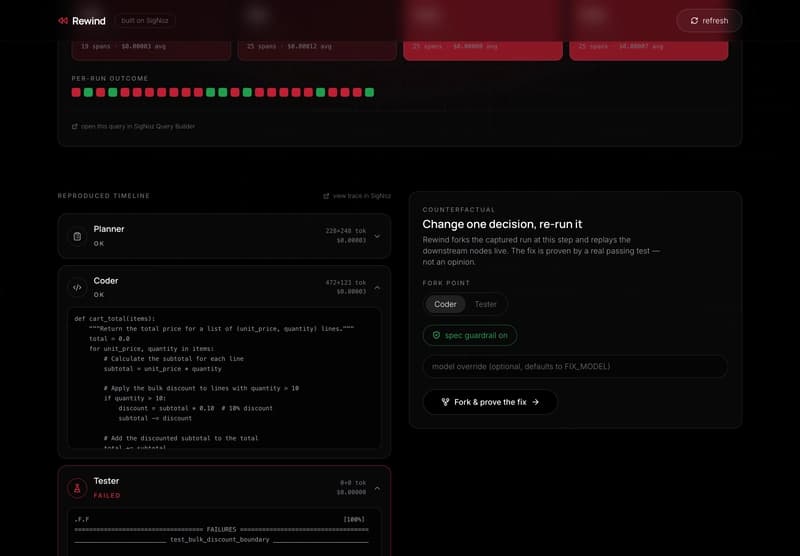Screen dimensions: 800x556
Task: Start 'Fork & prove the fix'
Action: click(x=490, y=402)
